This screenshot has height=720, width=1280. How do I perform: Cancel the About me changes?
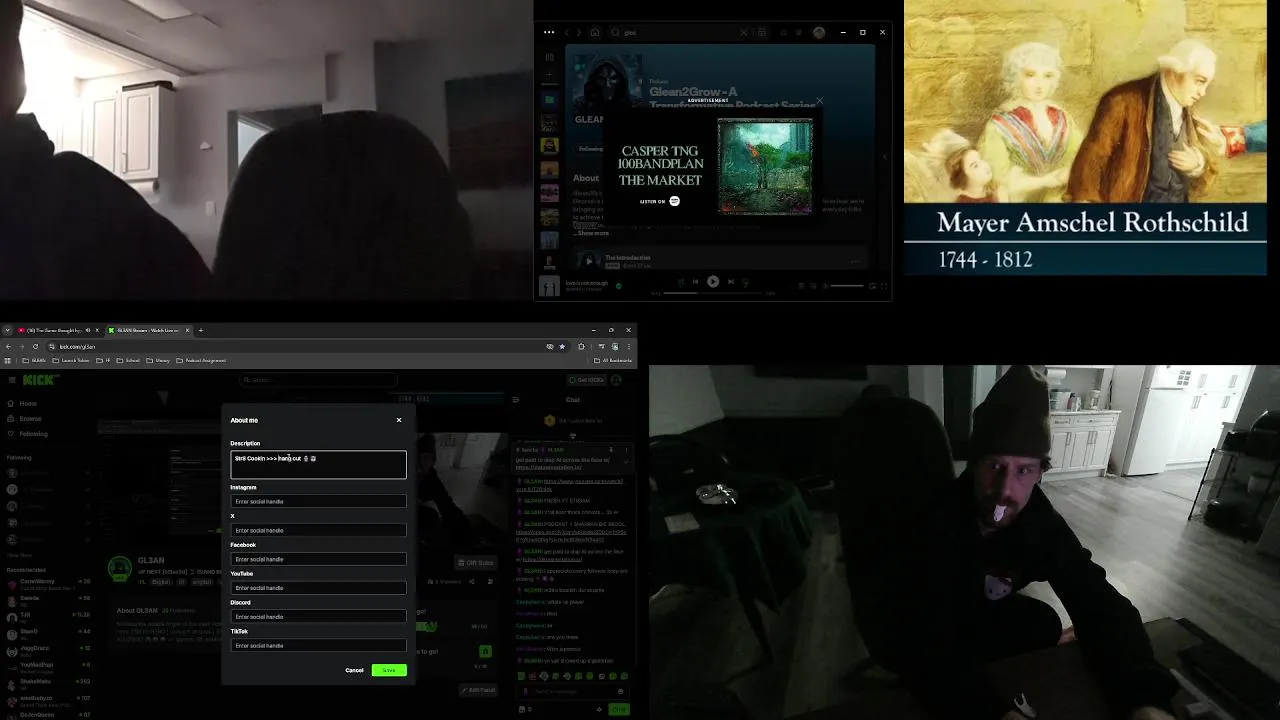coord(354,670)
